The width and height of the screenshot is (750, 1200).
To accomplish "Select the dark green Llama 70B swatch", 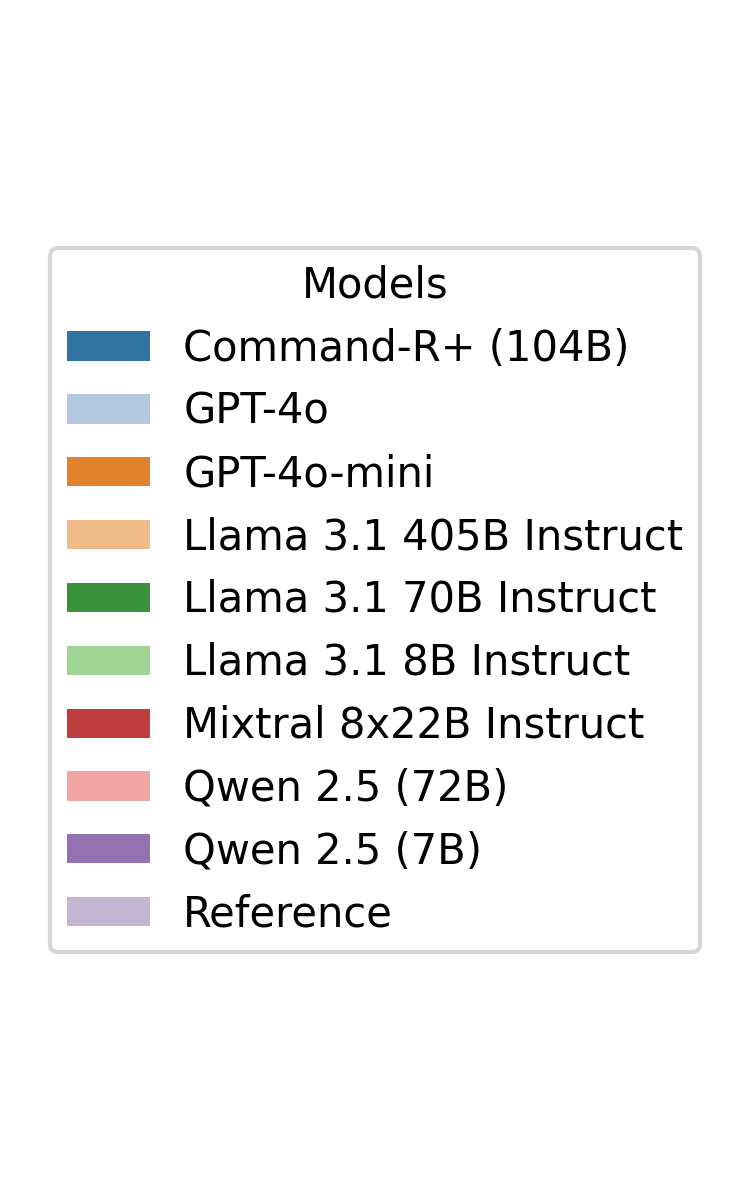I will 108,598.
